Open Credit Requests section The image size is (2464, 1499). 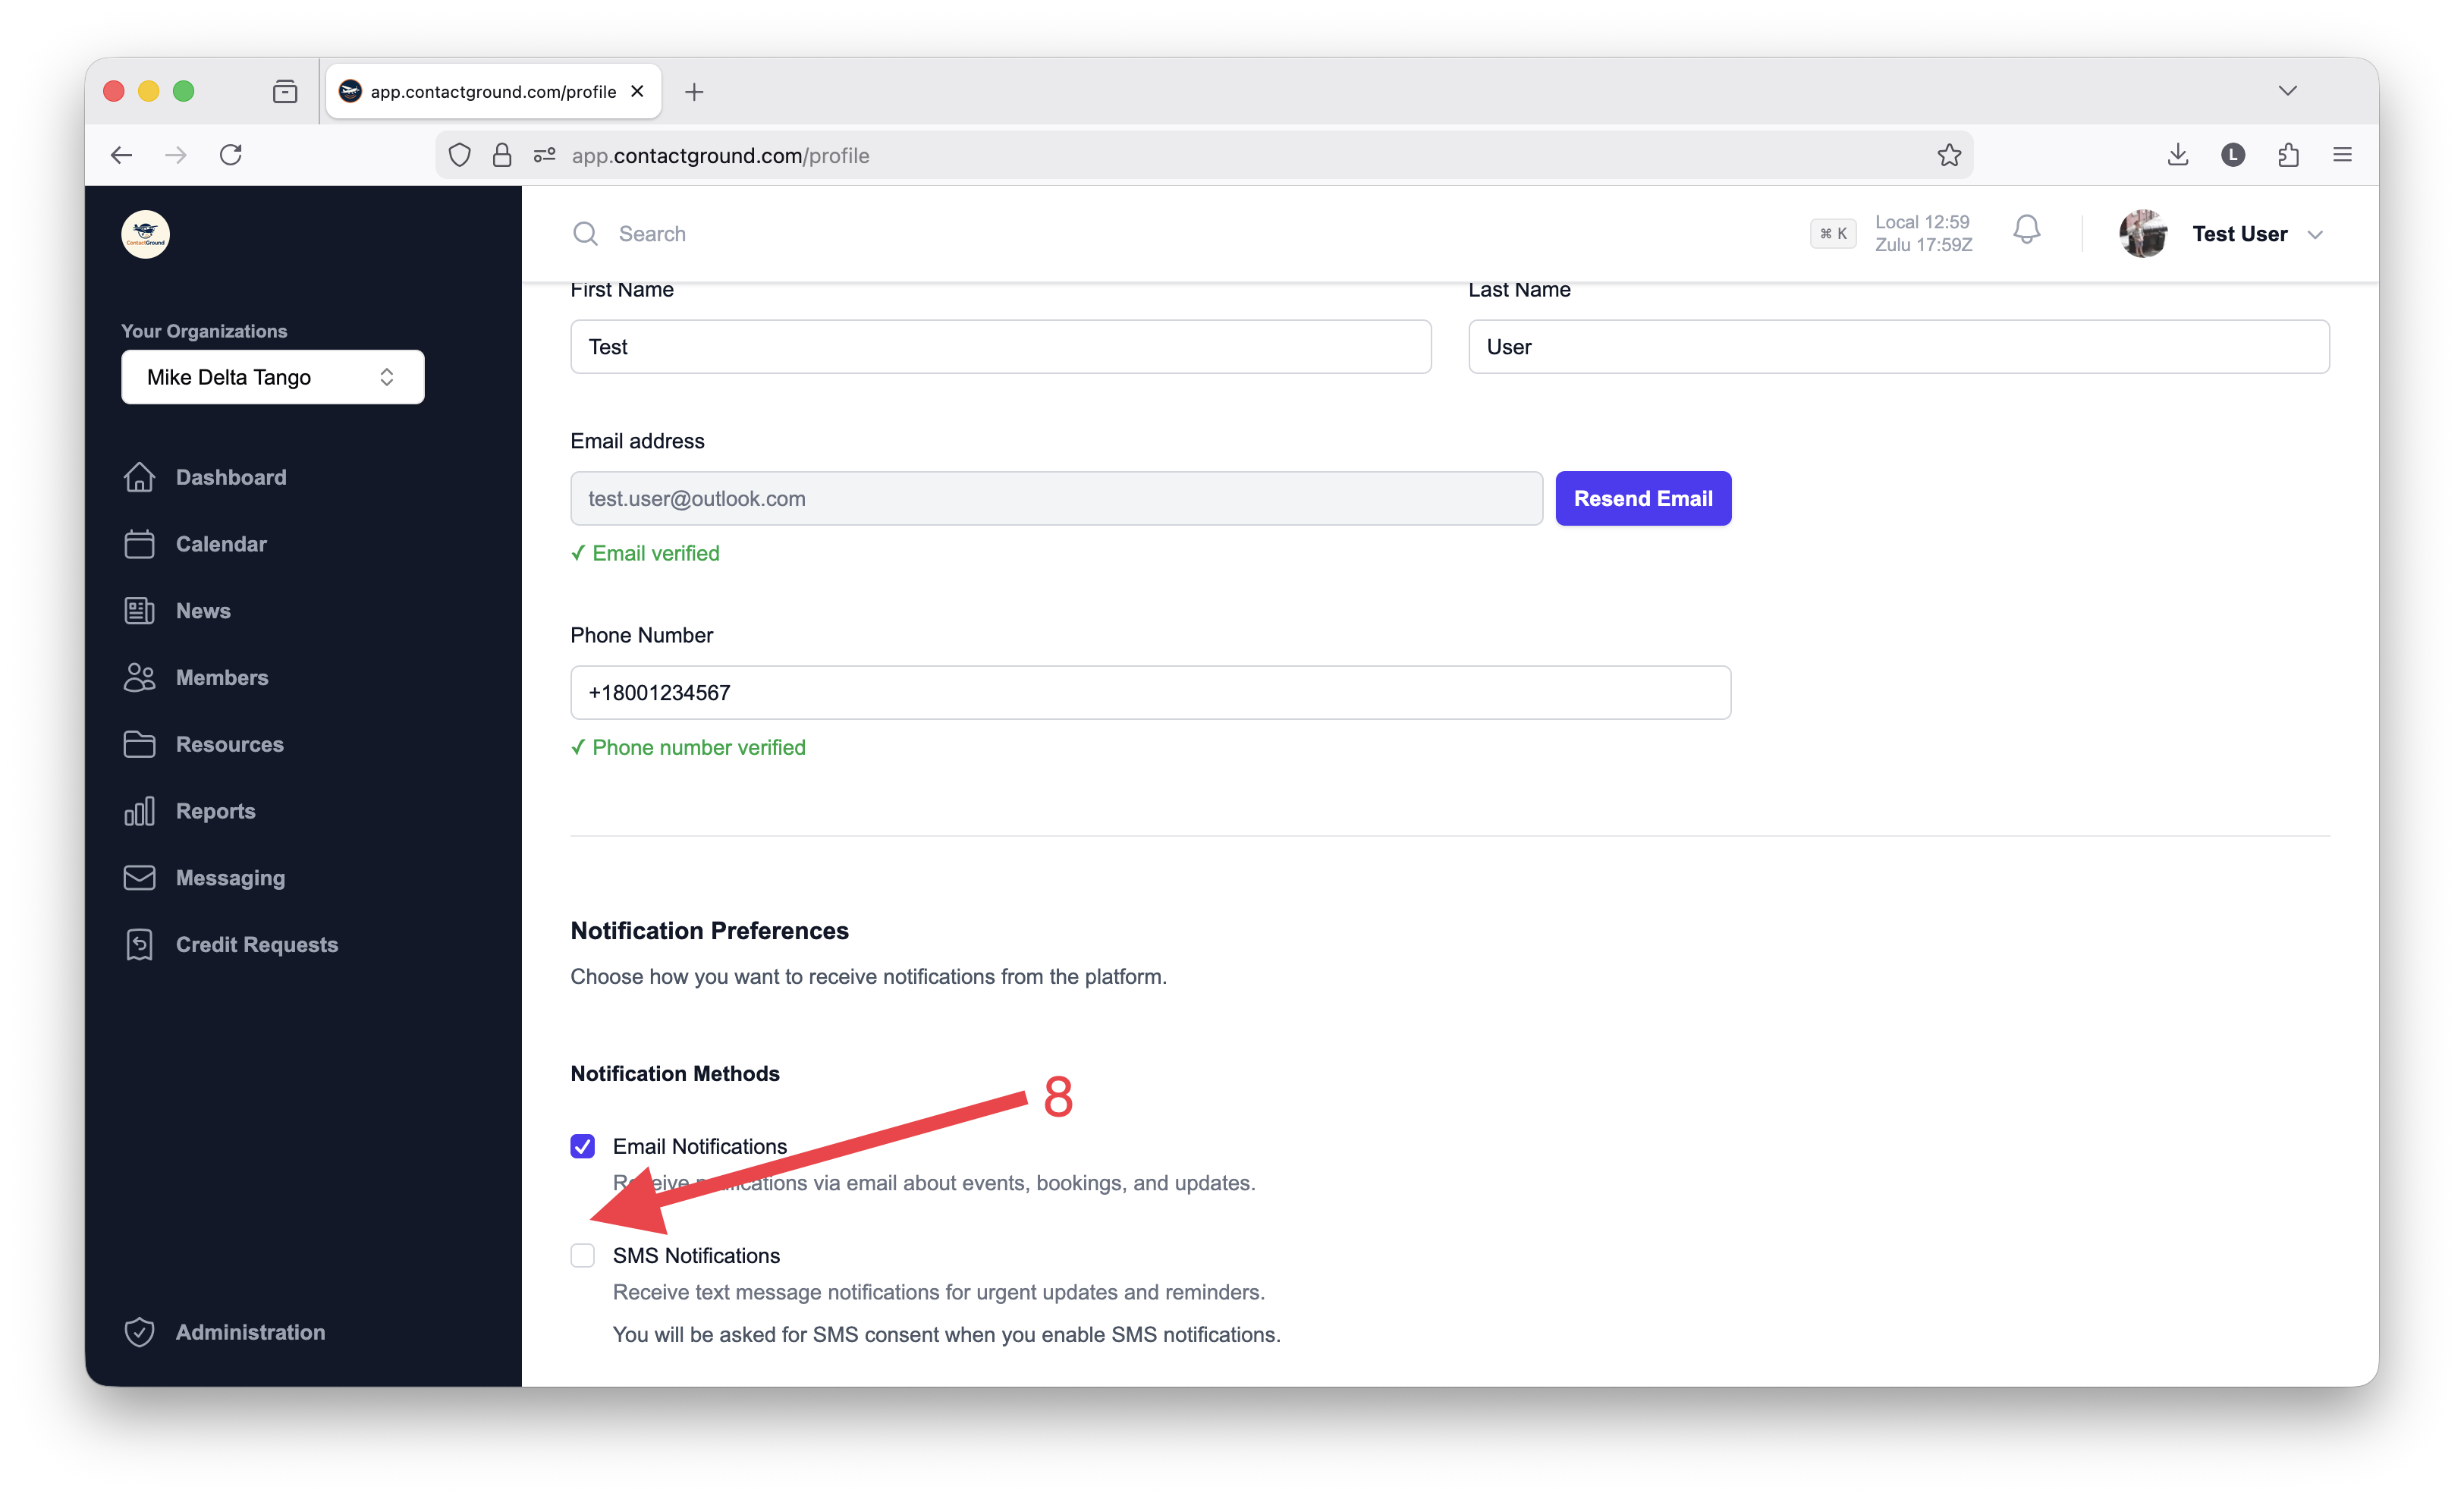[257, 944]
